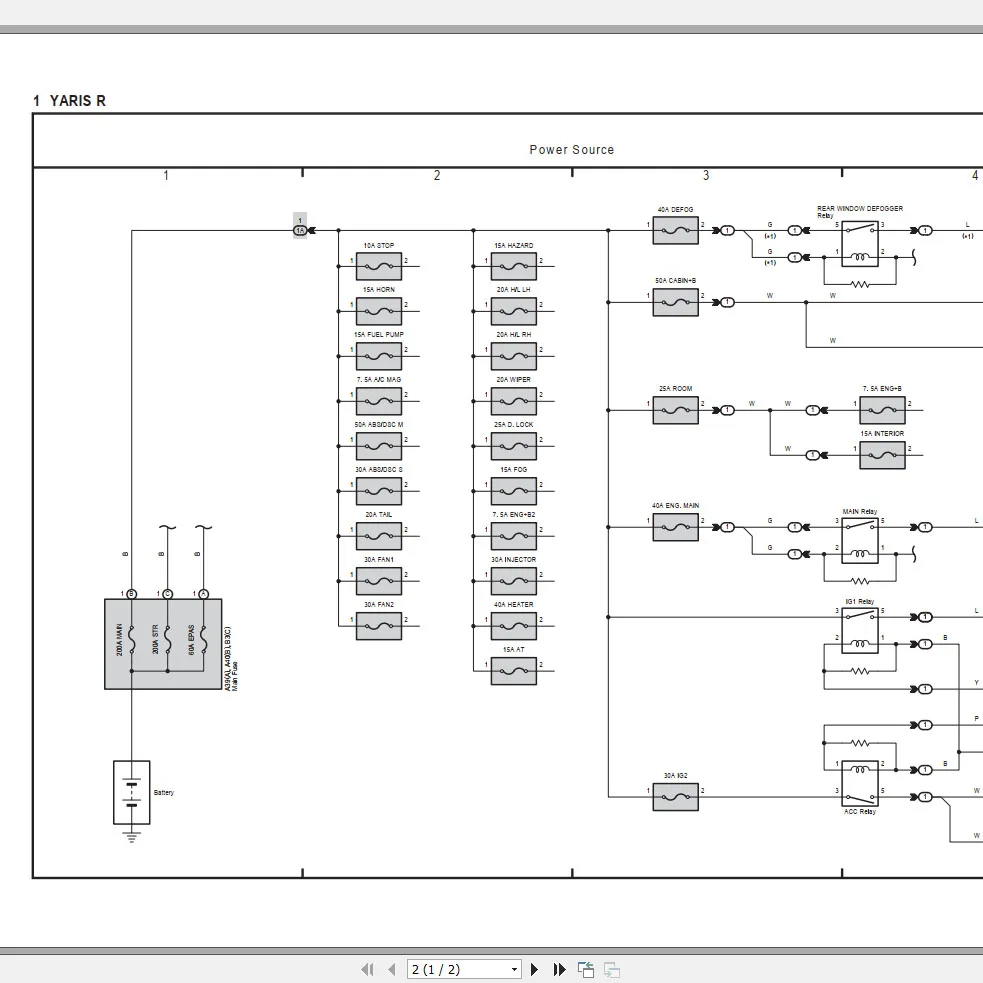The image size is (983, 983).
Task: Click the 'REAR WINDOW DEFOGGER Relay' label
Action: [x=859, y=212]
